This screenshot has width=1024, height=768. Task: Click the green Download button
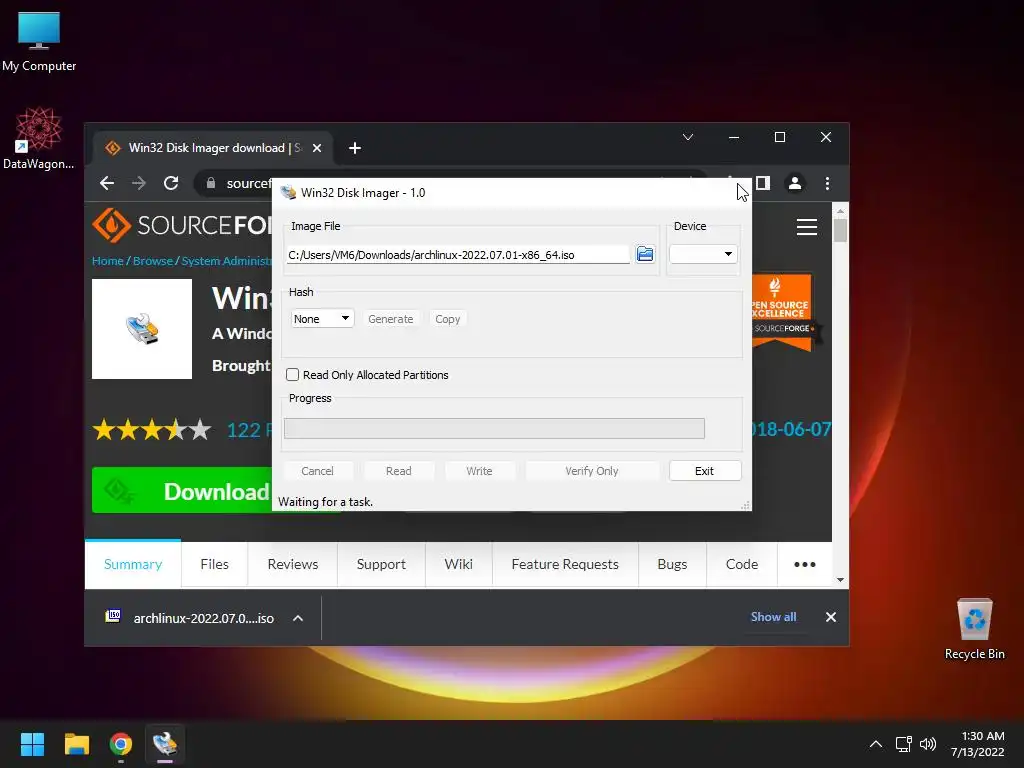coord(182,490)
